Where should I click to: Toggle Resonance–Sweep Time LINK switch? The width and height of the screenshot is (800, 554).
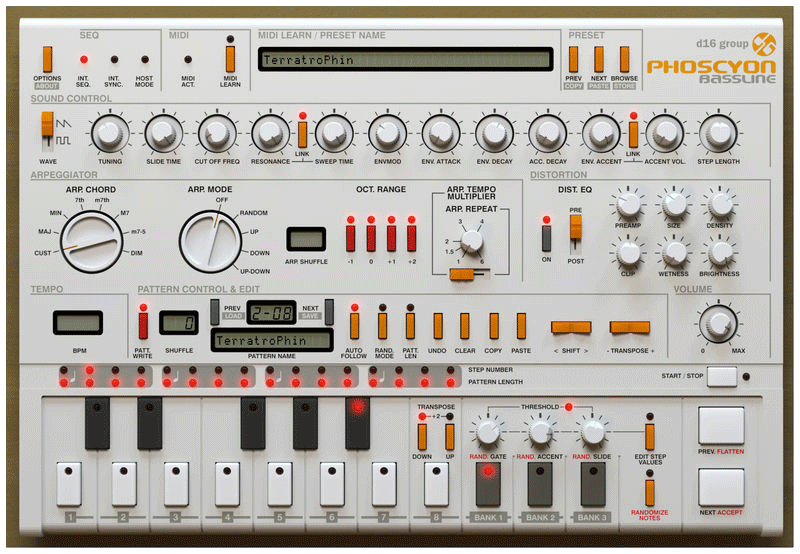[x=303, y=135]
